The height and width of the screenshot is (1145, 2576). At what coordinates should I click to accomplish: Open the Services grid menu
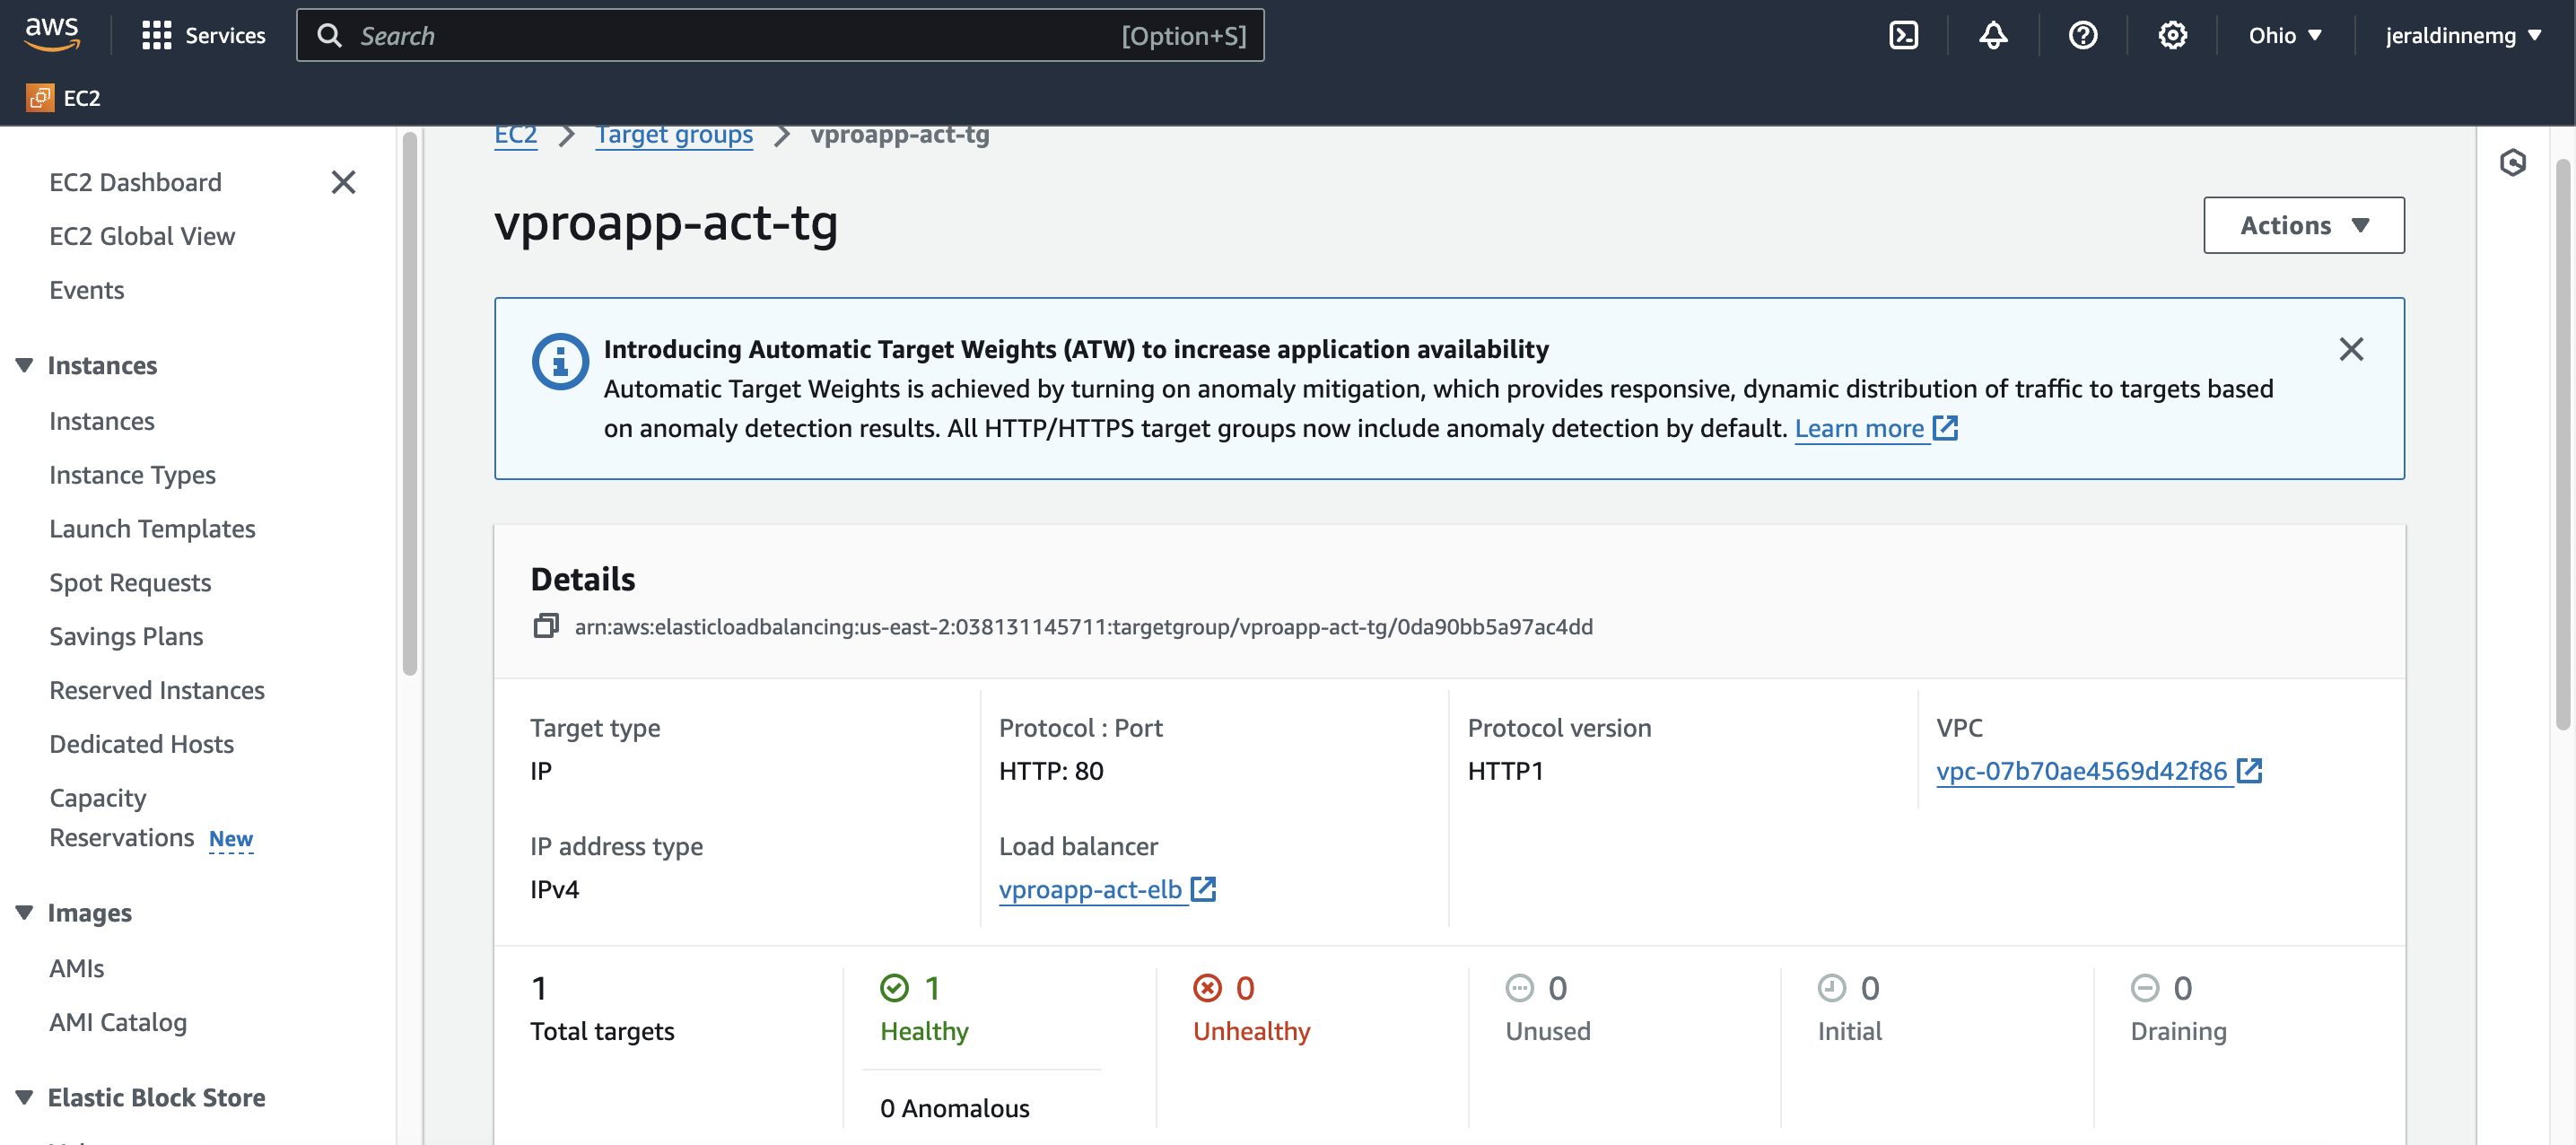point(204,36)
